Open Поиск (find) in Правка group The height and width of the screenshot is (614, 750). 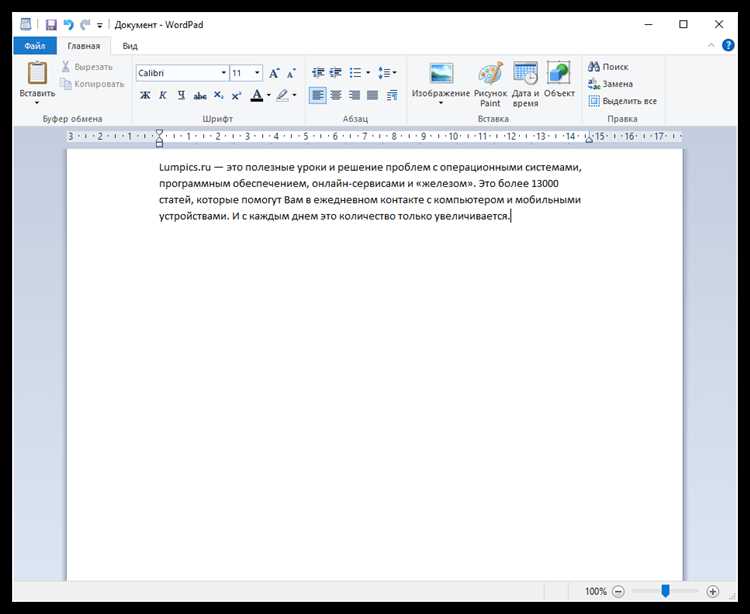tap(608, 67)
